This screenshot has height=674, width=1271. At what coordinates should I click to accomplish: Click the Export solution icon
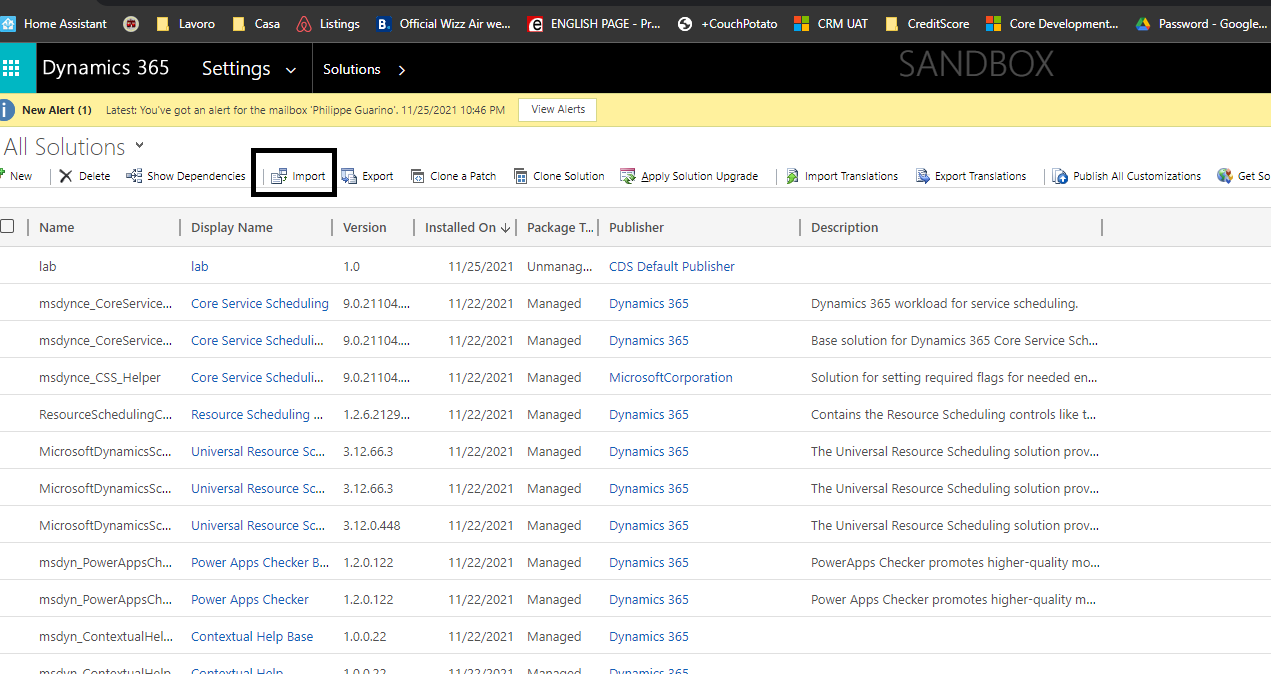(349, 176)
